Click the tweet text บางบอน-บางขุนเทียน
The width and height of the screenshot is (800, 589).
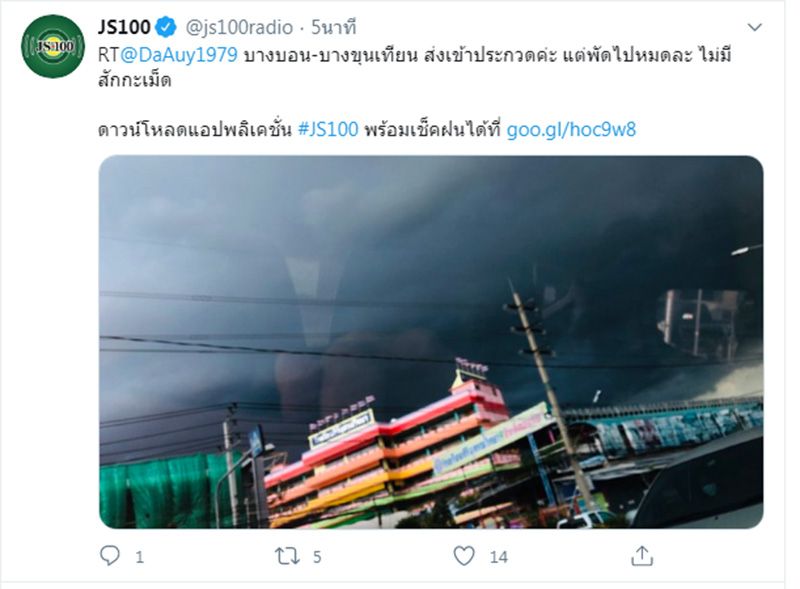(x=331, y=55)
